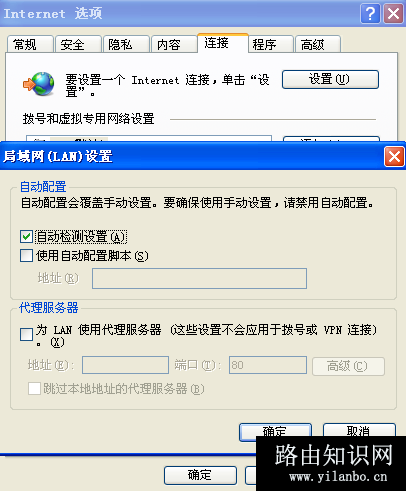The height and width of the screenshot is (491, 406).
Task: Cancel LAN settings with 取消 button
Action: [359, 430]
